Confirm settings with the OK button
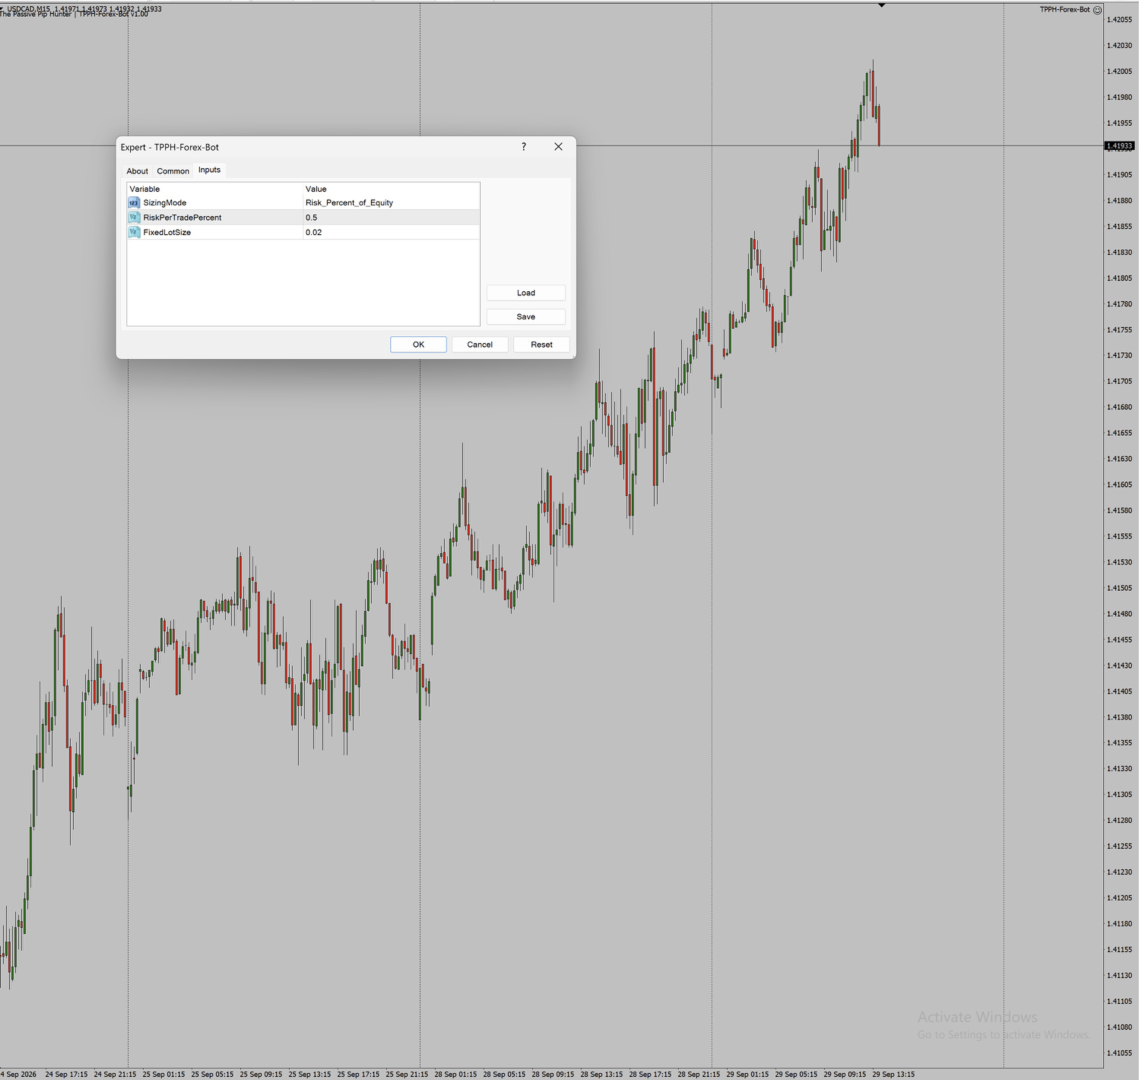 pyautogui.click(x=418, y=344)
